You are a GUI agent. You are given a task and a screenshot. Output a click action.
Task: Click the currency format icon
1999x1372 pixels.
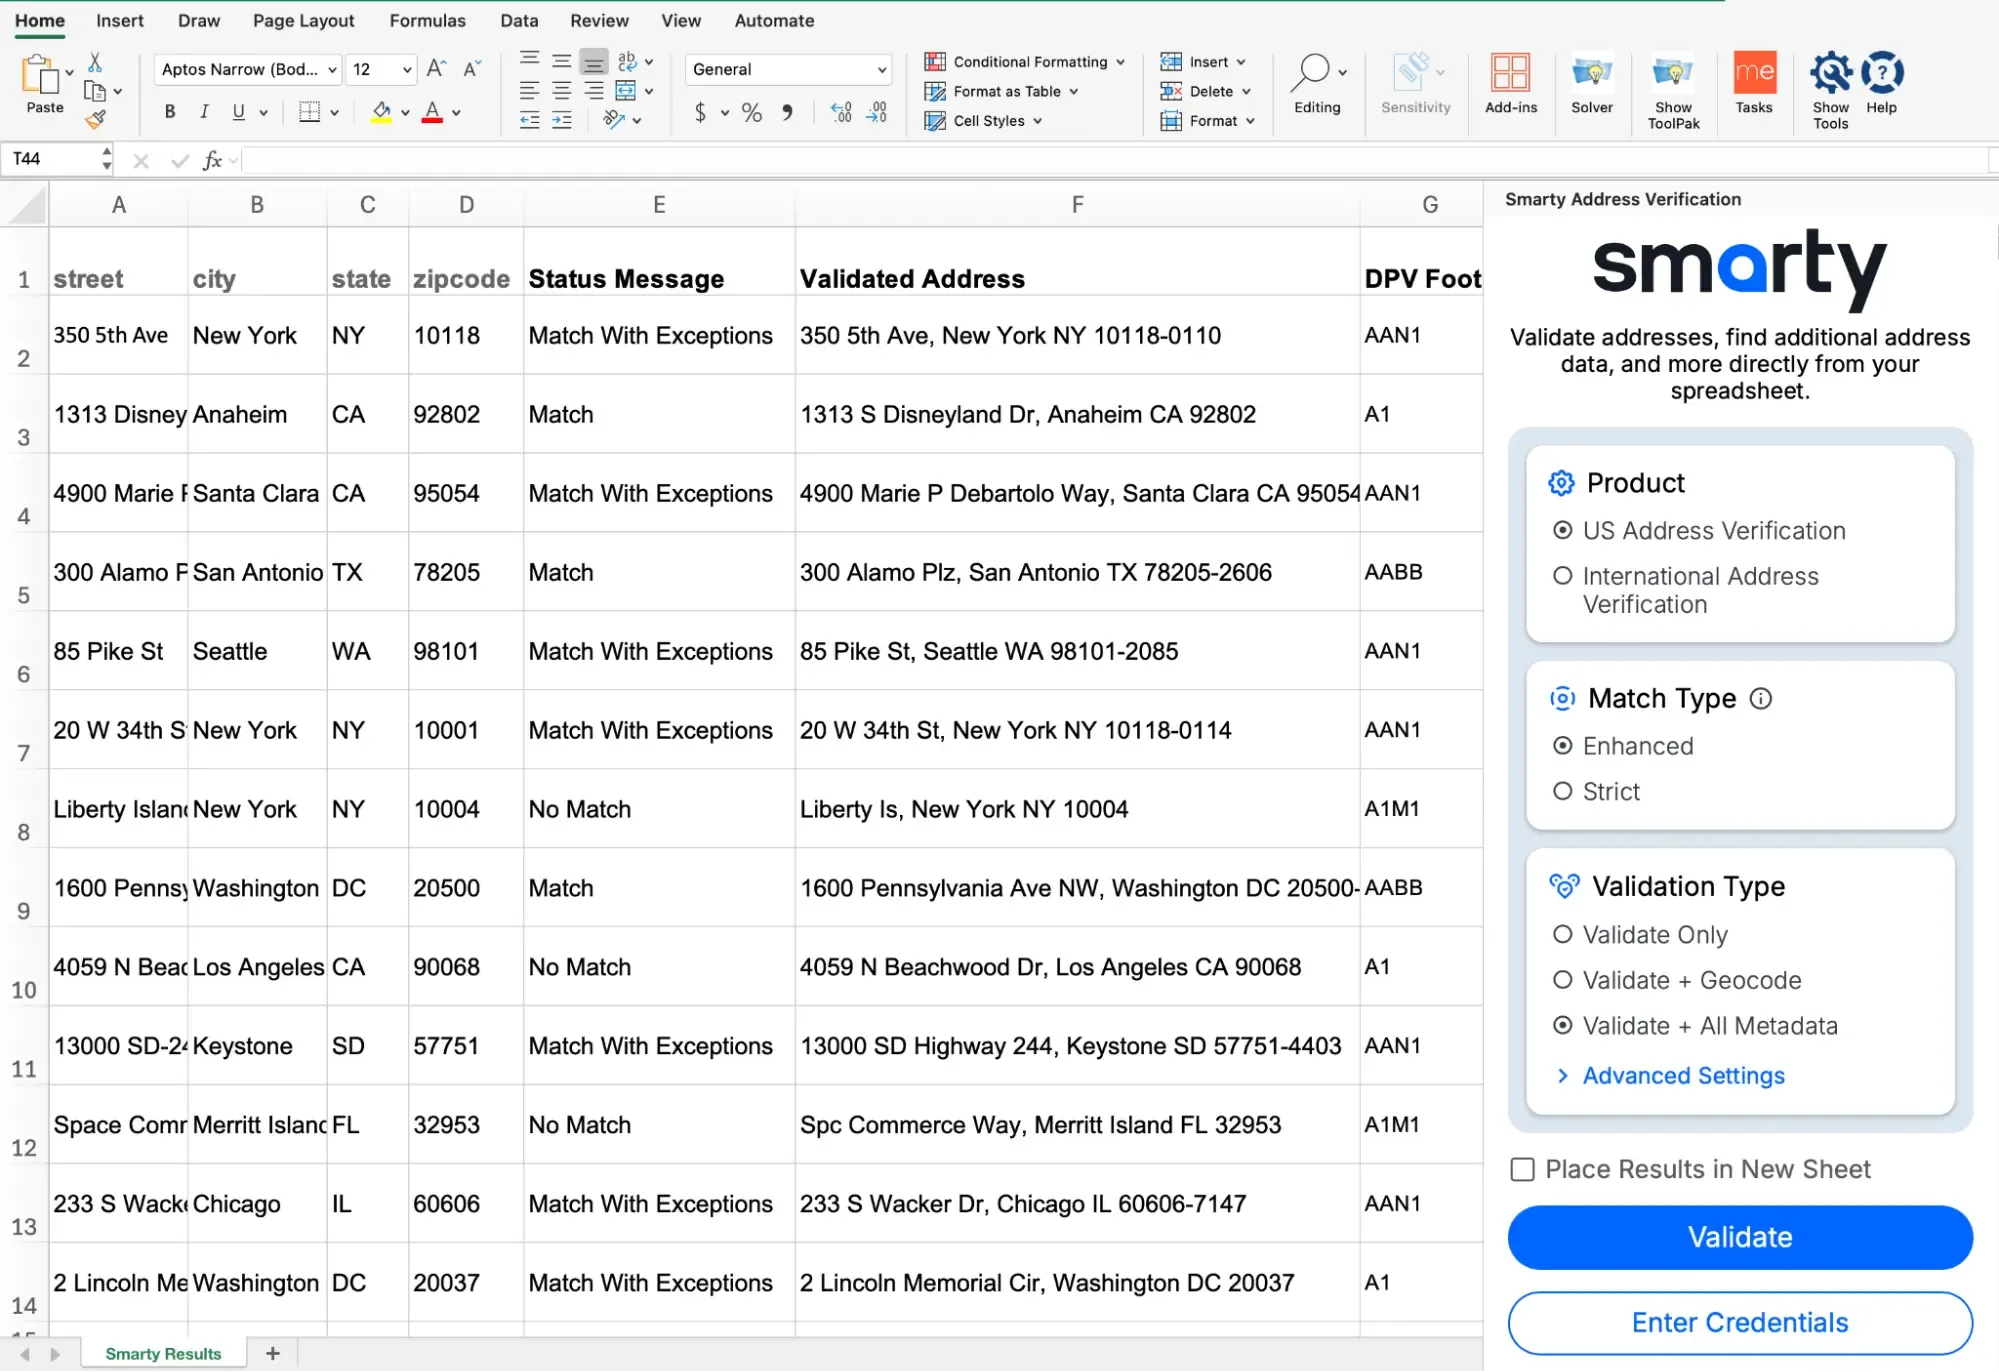700,112
